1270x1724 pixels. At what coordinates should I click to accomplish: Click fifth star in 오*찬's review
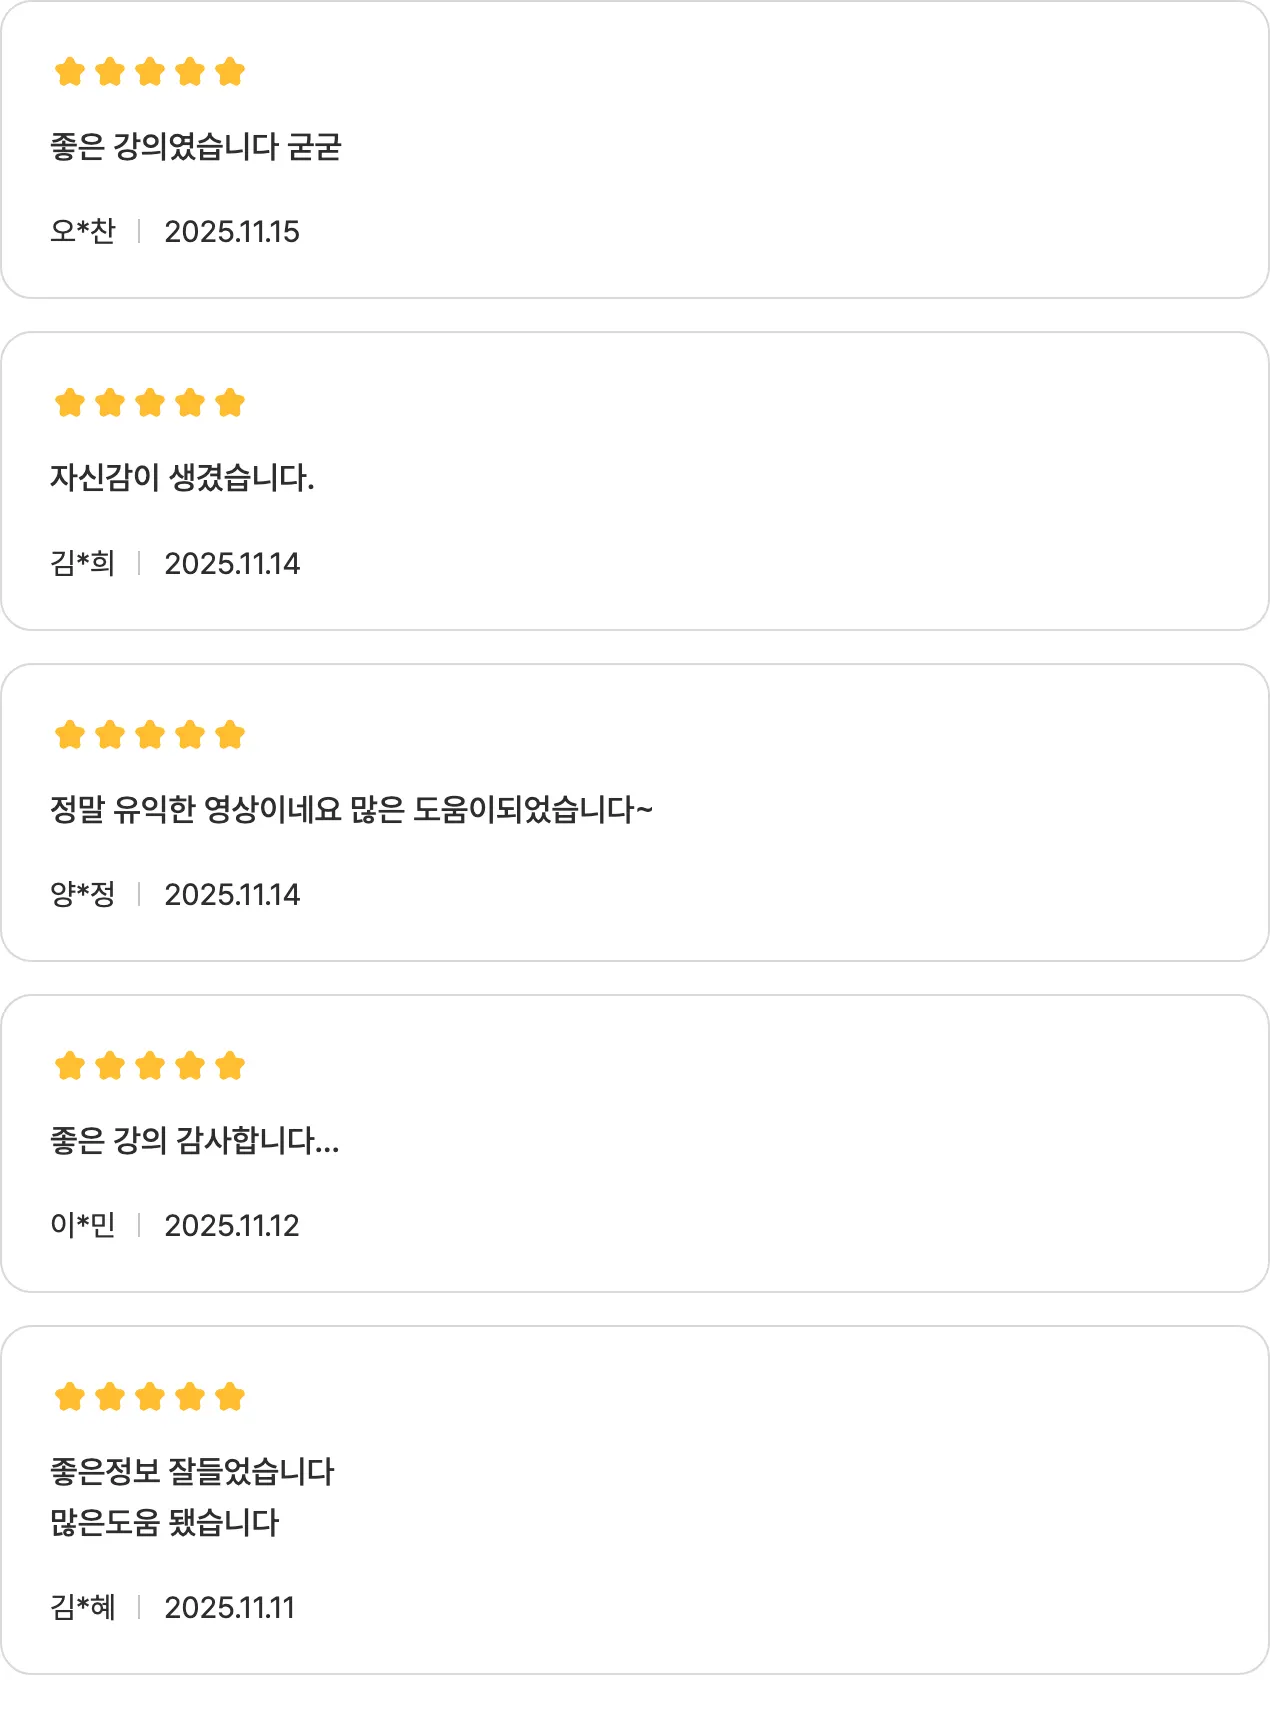click(x=230, y=72)
